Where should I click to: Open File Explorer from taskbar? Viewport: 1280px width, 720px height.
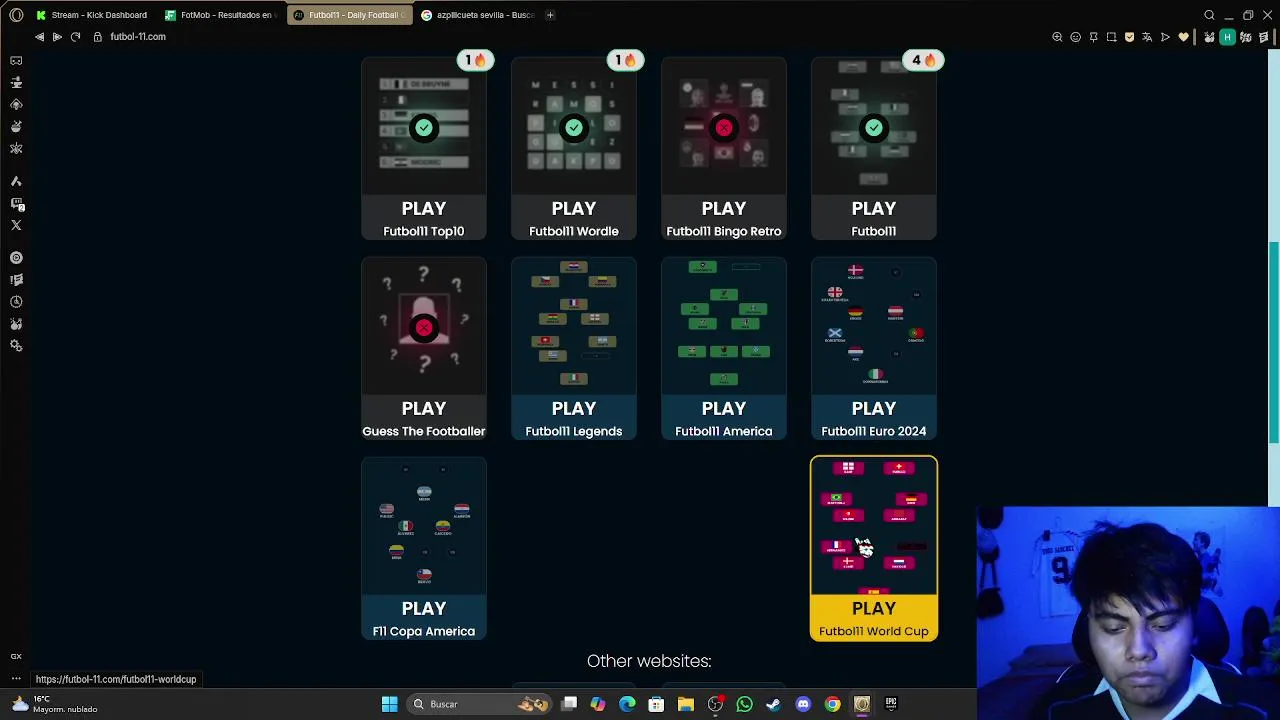point(686,704)
